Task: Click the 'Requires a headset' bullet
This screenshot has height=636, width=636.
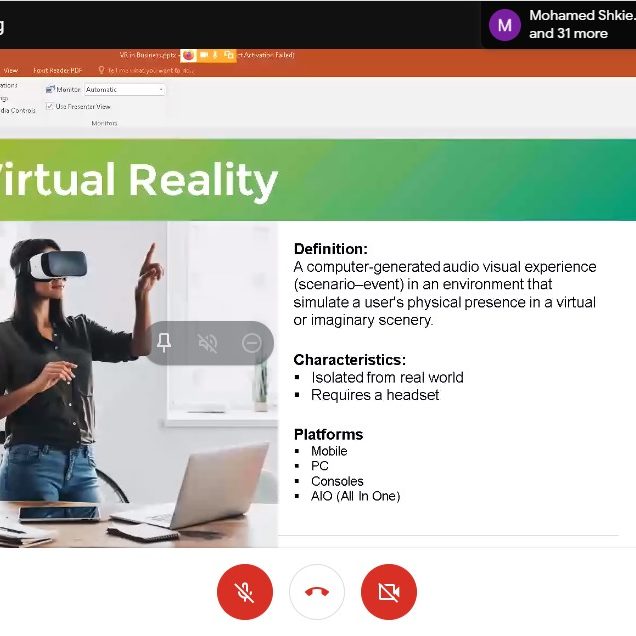Action: click(375, 395)
